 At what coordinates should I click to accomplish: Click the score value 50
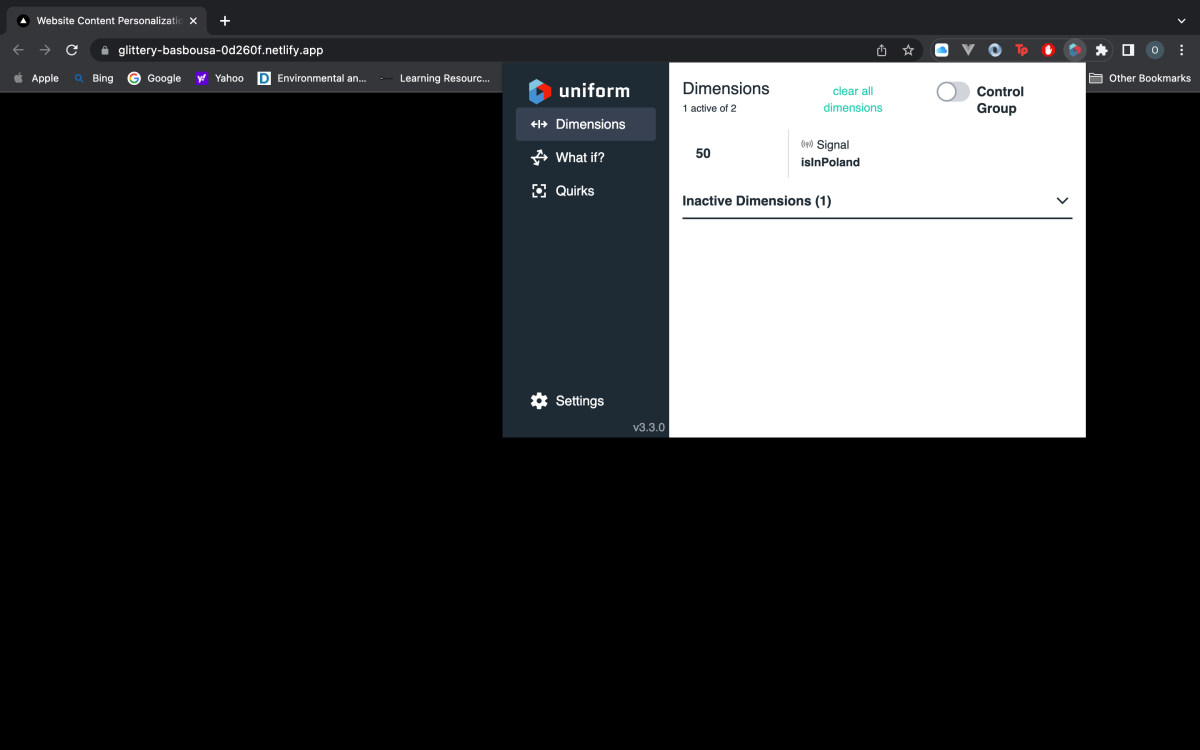point(703,153)
